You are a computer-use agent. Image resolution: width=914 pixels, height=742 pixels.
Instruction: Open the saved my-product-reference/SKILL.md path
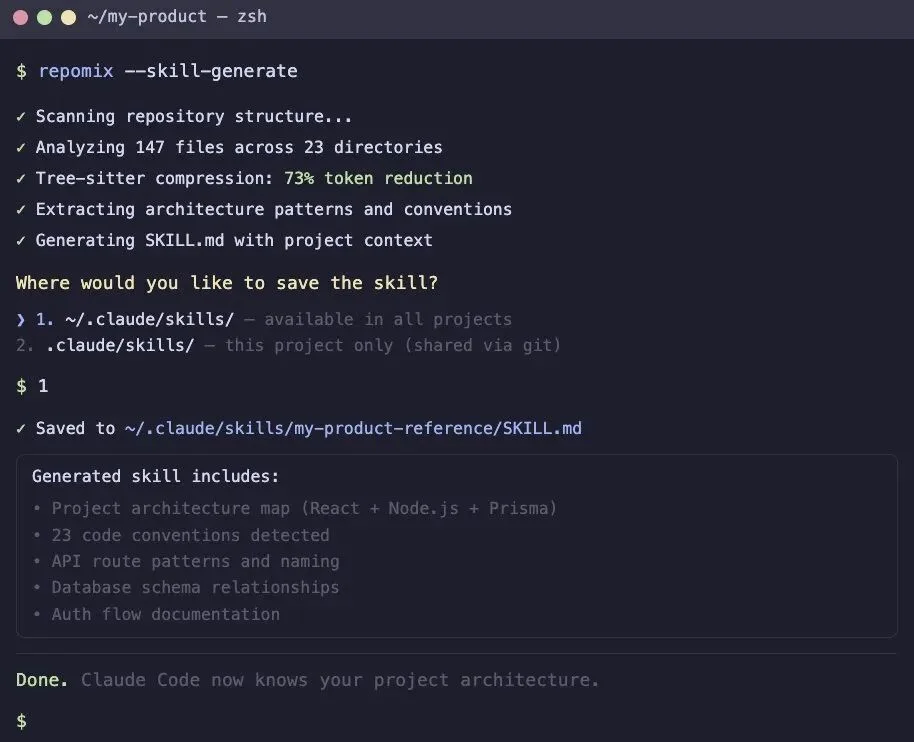(353, 428)
